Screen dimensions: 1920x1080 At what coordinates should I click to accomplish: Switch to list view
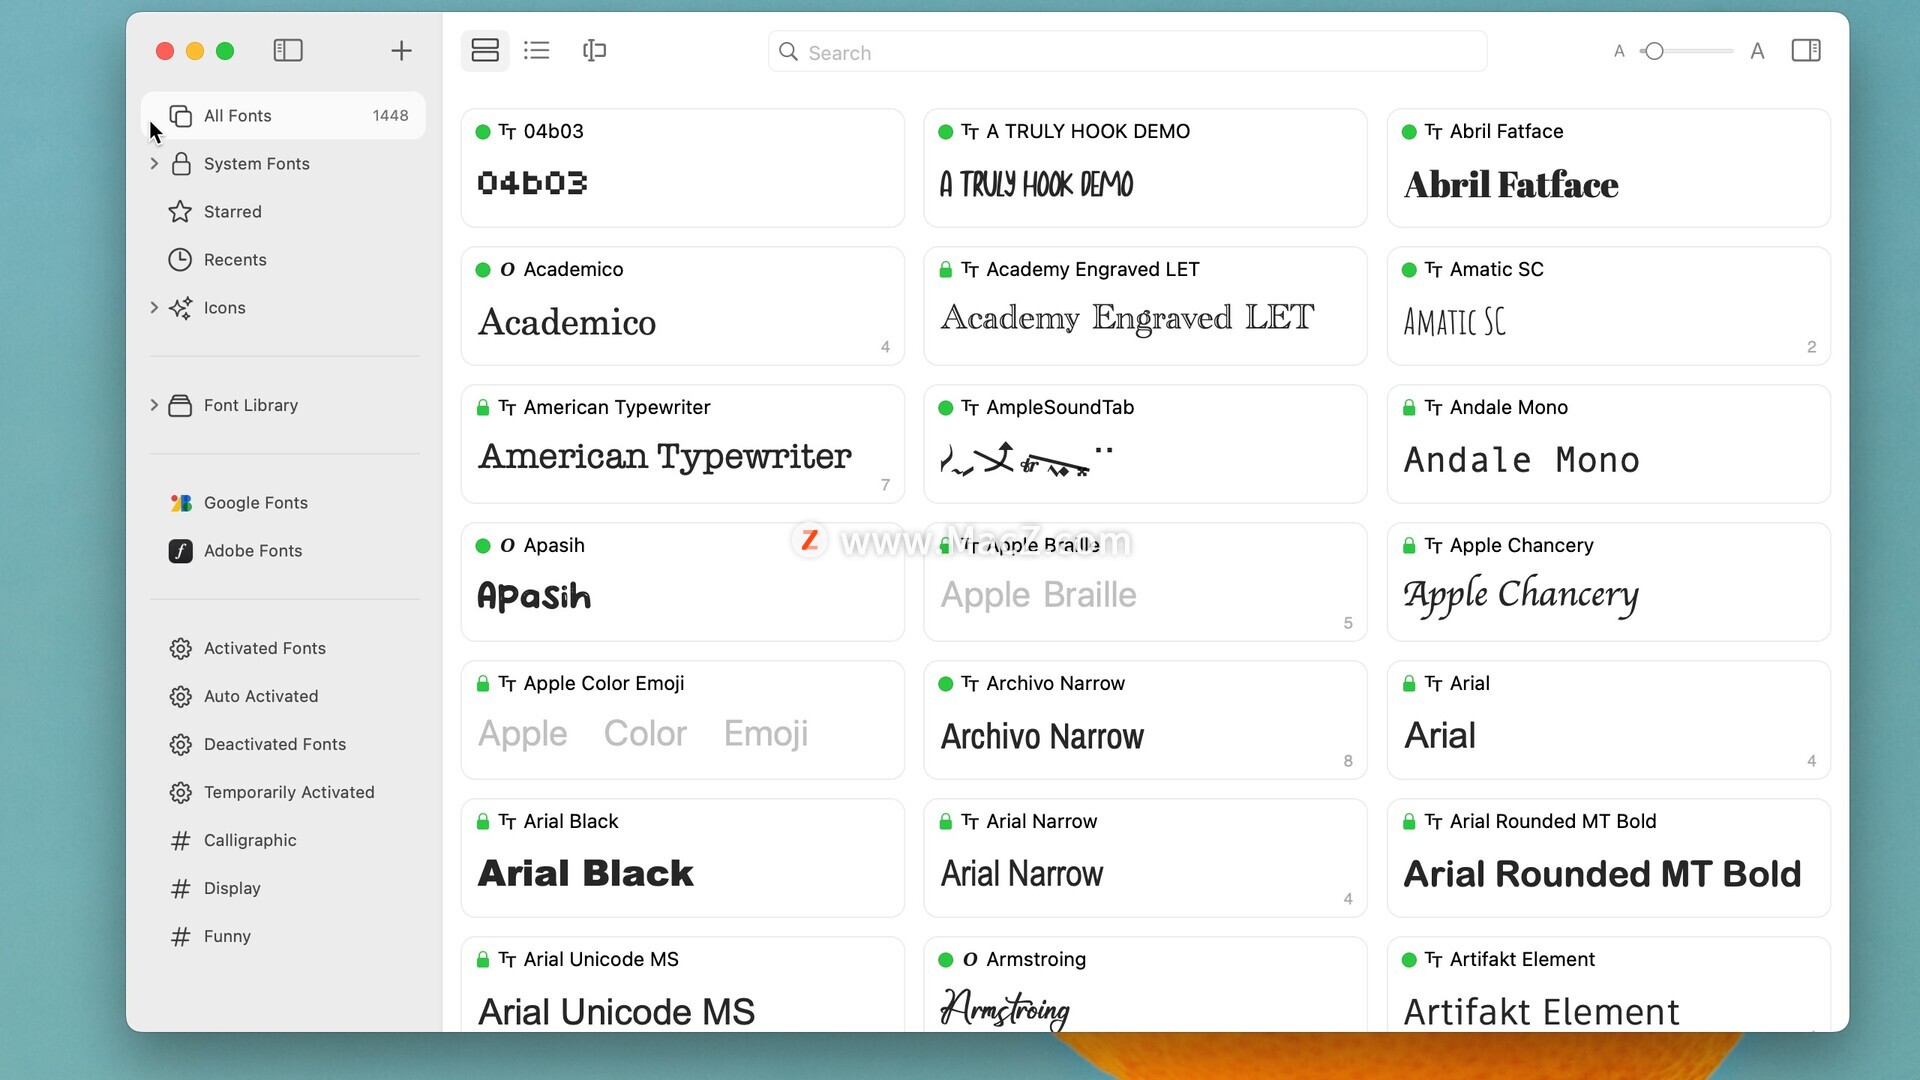click(x=537, y=50)
